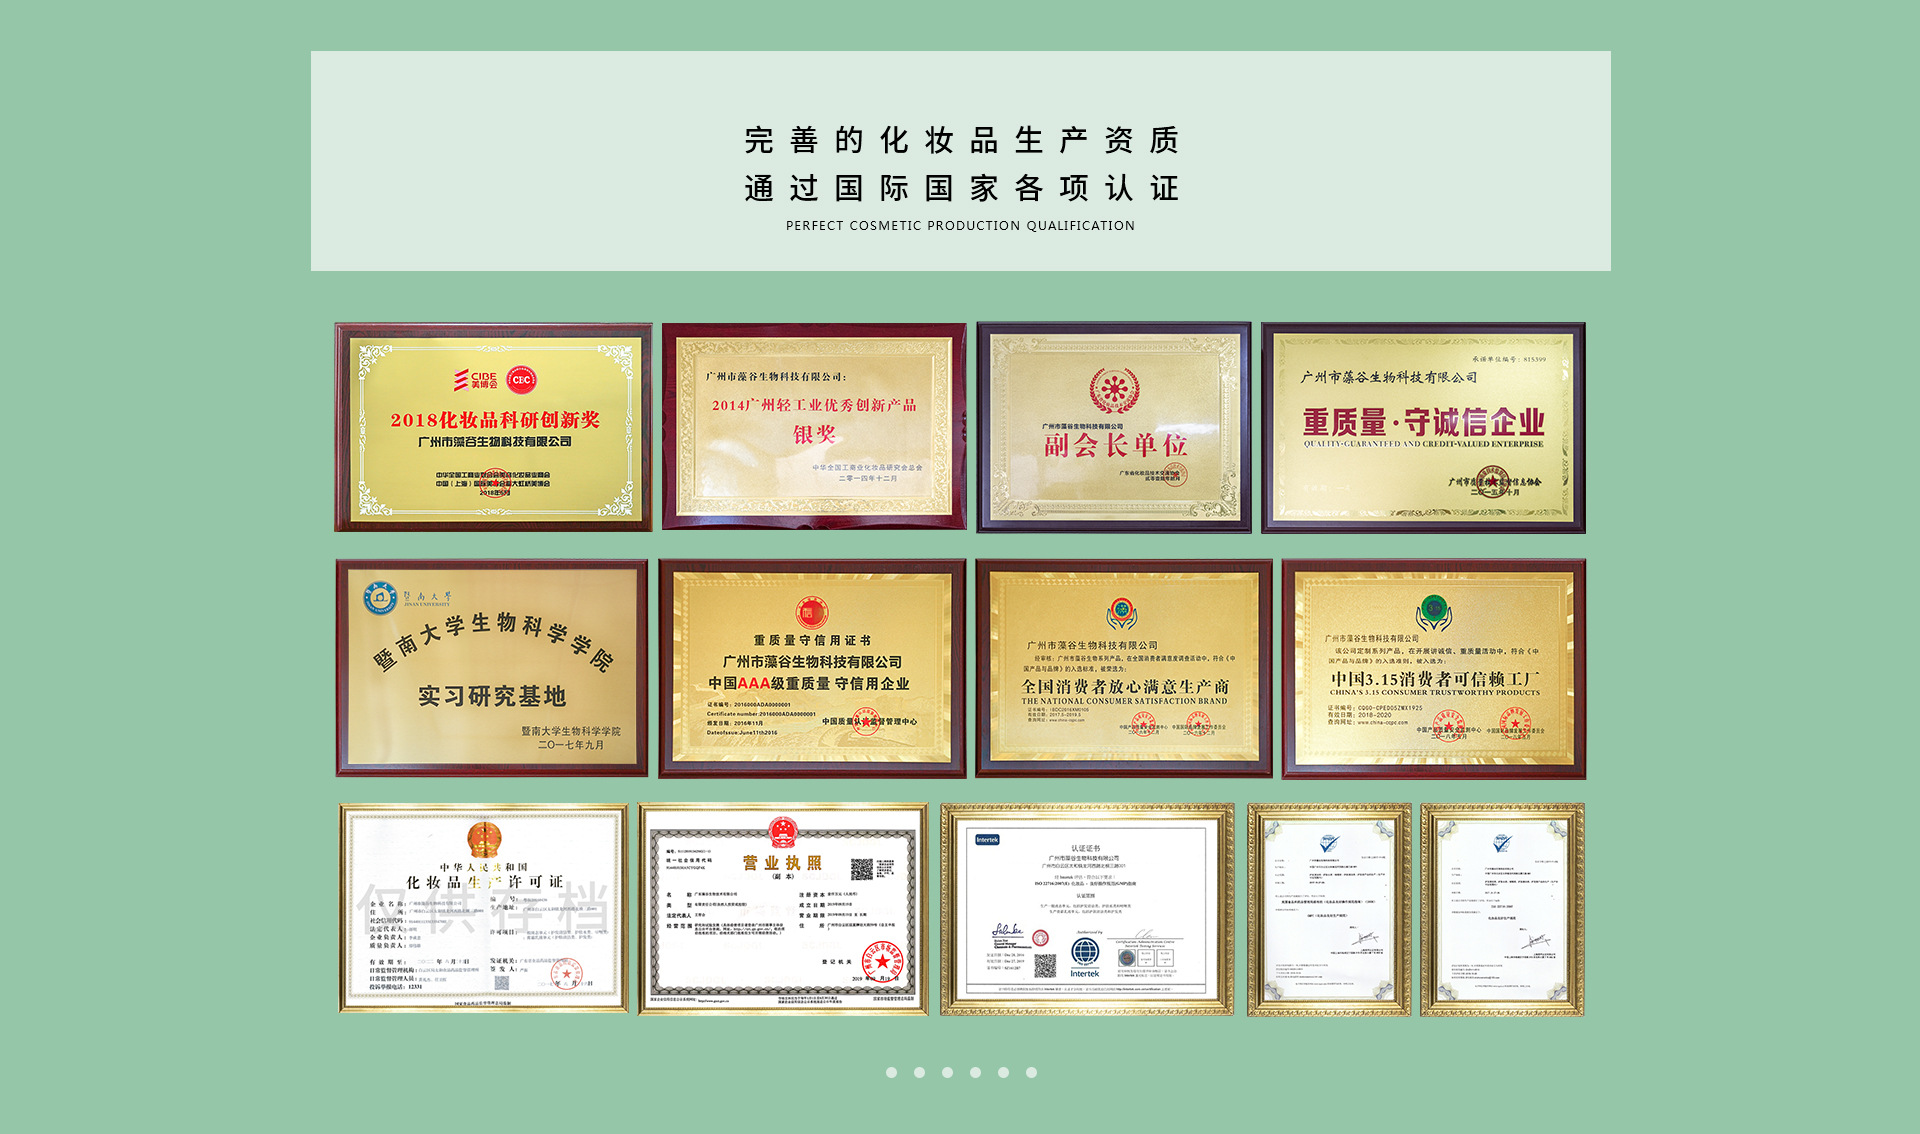Go to the last carousel dot
This screenshot has width=1920, height=1134.
[x=1031, y=1072]
